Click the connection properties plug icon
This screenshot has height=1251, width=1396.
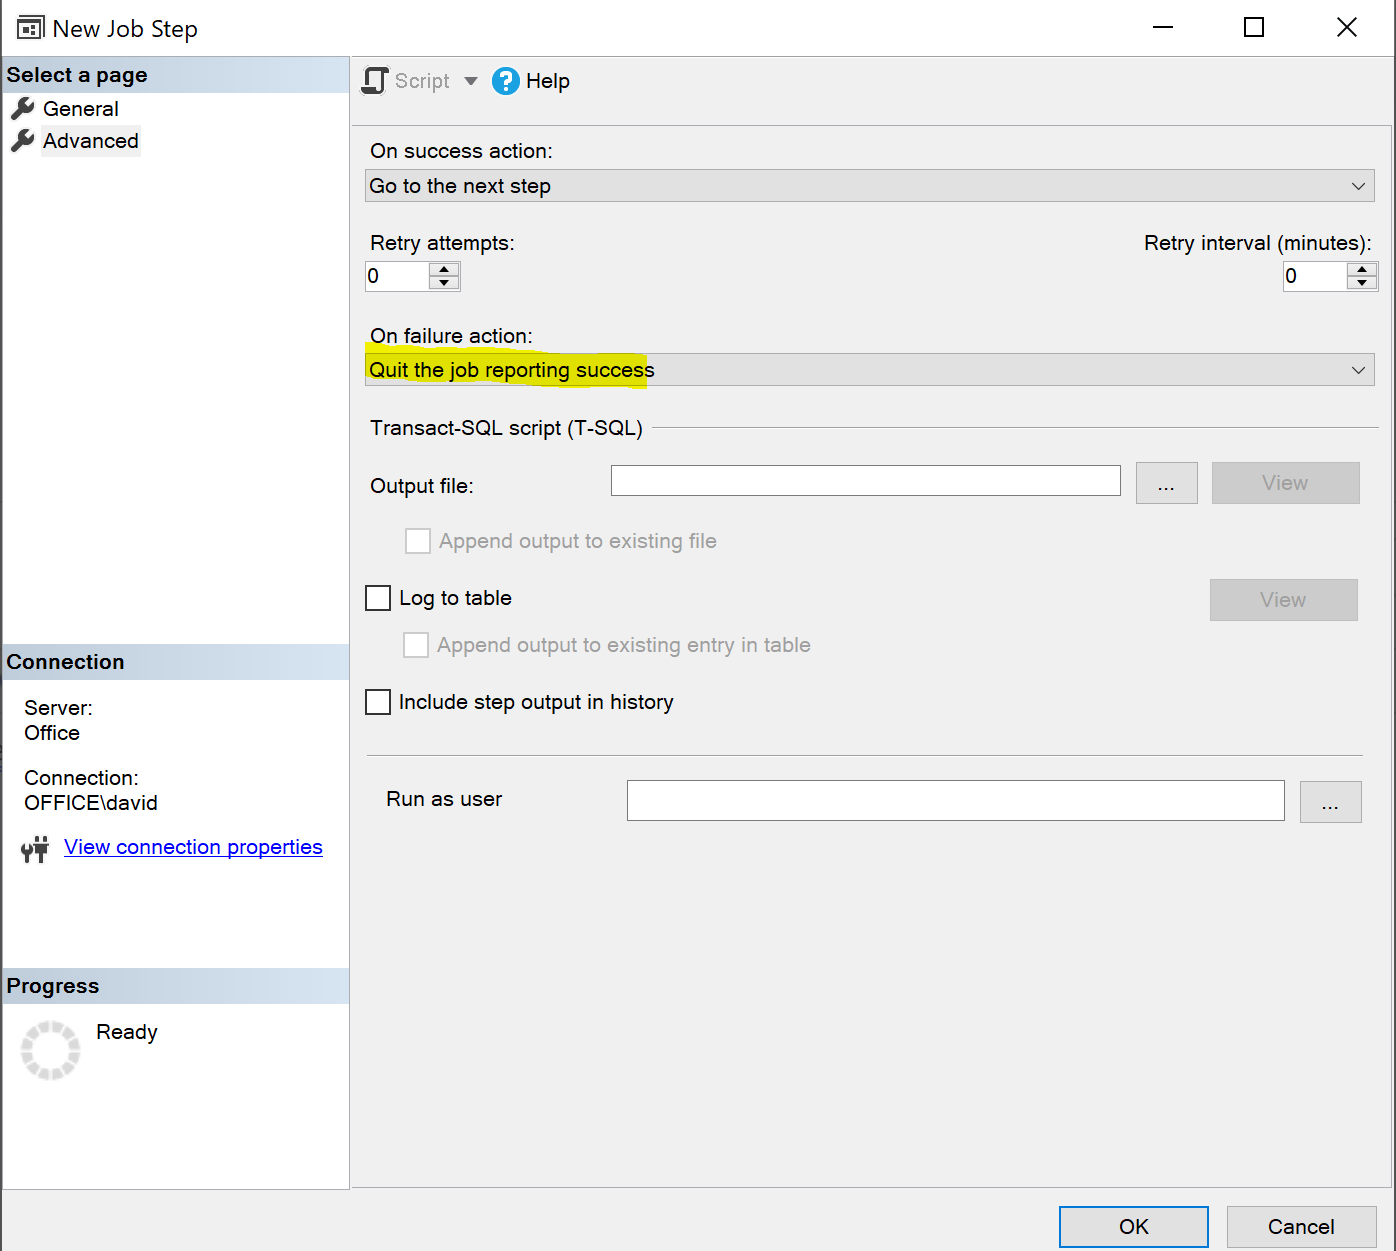pyautogui.click(x=34, y=849)
